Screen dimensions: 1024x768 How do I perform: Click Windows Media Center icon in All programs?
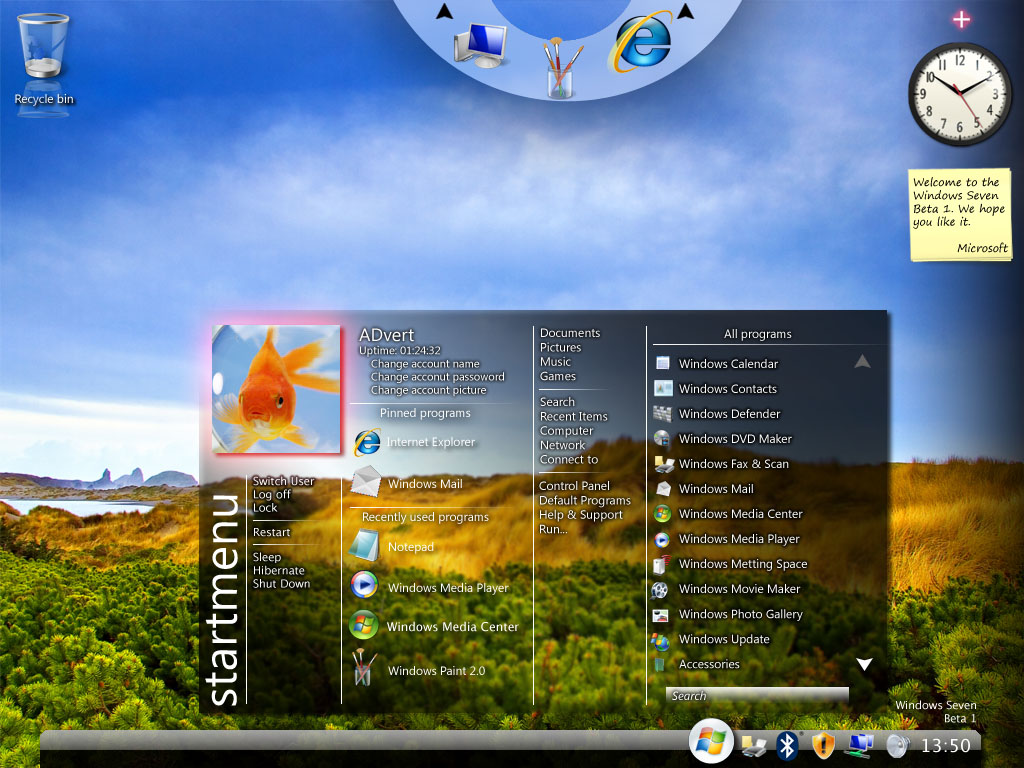(x=662, y=514)
